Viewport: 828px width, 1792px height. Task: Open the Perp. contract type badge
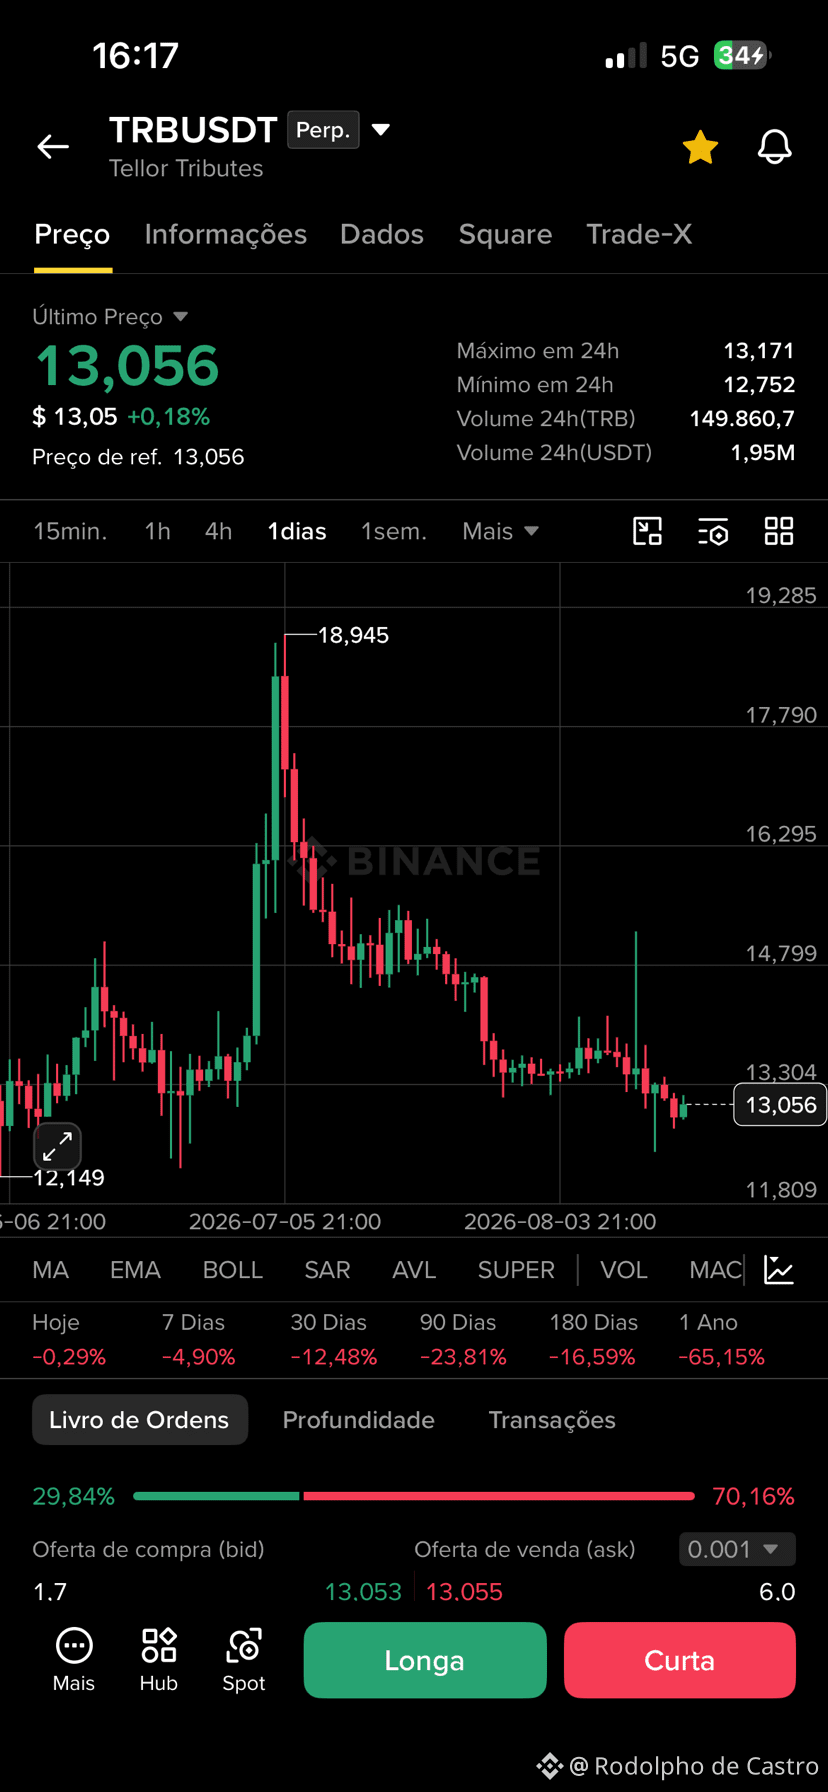coord(323,130)
